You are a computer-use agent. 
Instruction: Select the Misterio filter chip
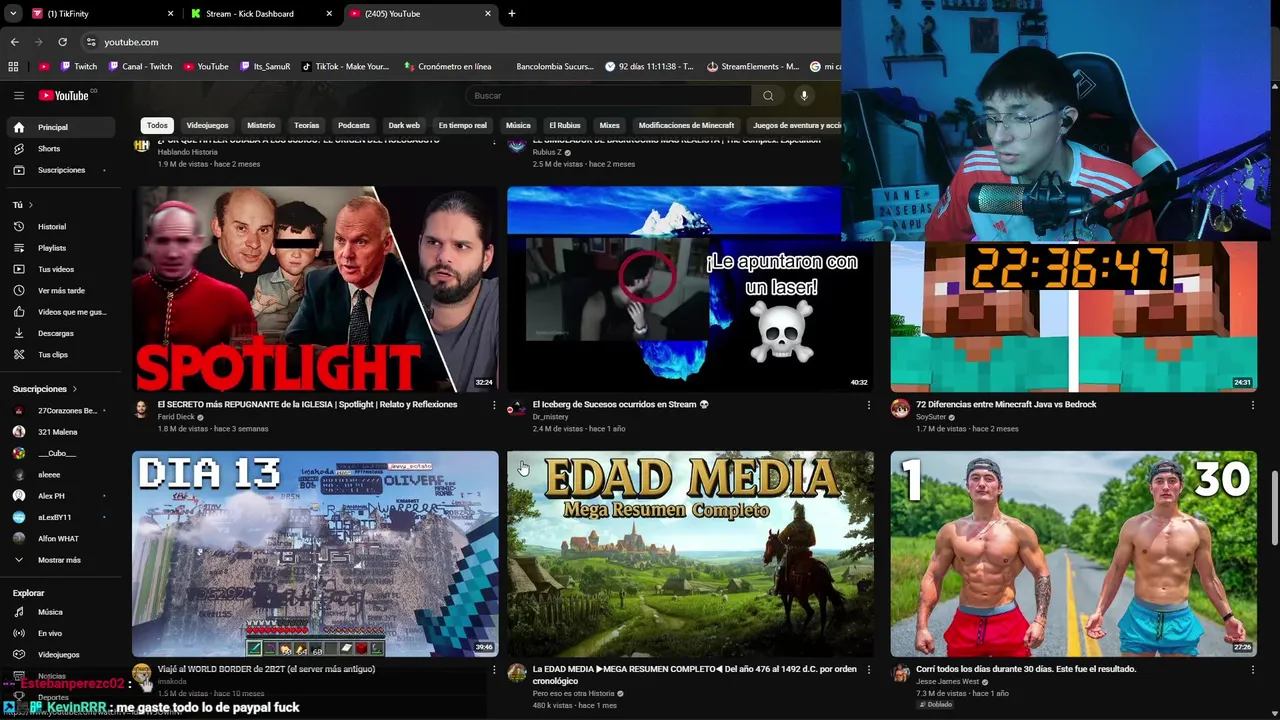point(261,125)
